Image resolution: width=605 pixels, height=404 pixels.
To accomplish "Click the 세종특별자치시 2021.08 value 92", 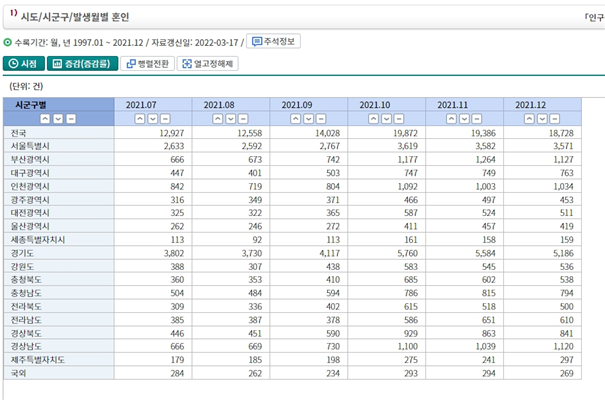I will click(x=257, y=240).
